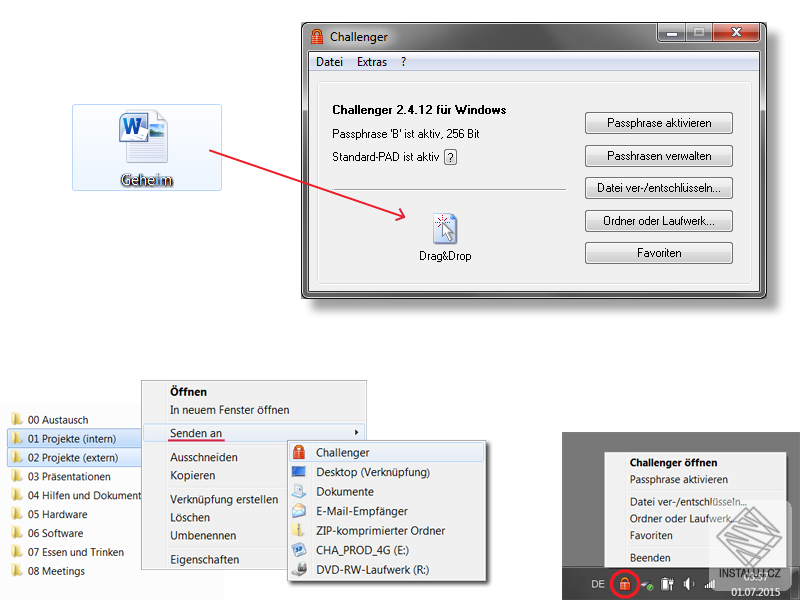Select the 01 Projekte (intern) folder
Viewport: 800px width, 600px height.
click(x=74, y=438)
